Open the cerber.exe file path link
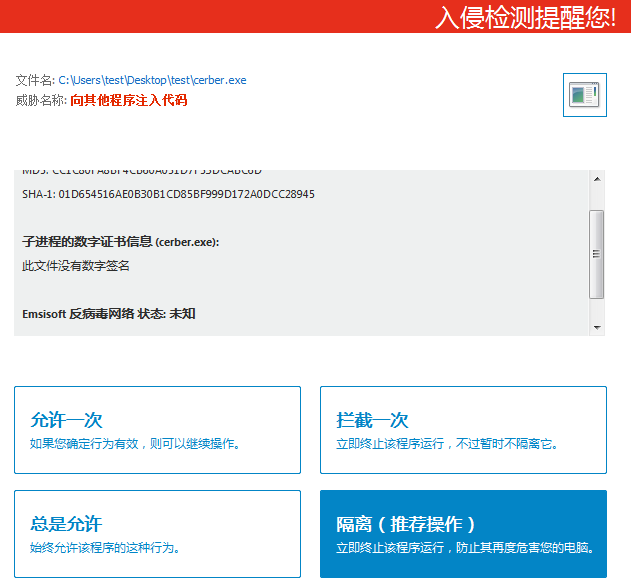Image resolution: width=631 pixels, height=588 pixels. pyautogui.click(x=153, y=80)
